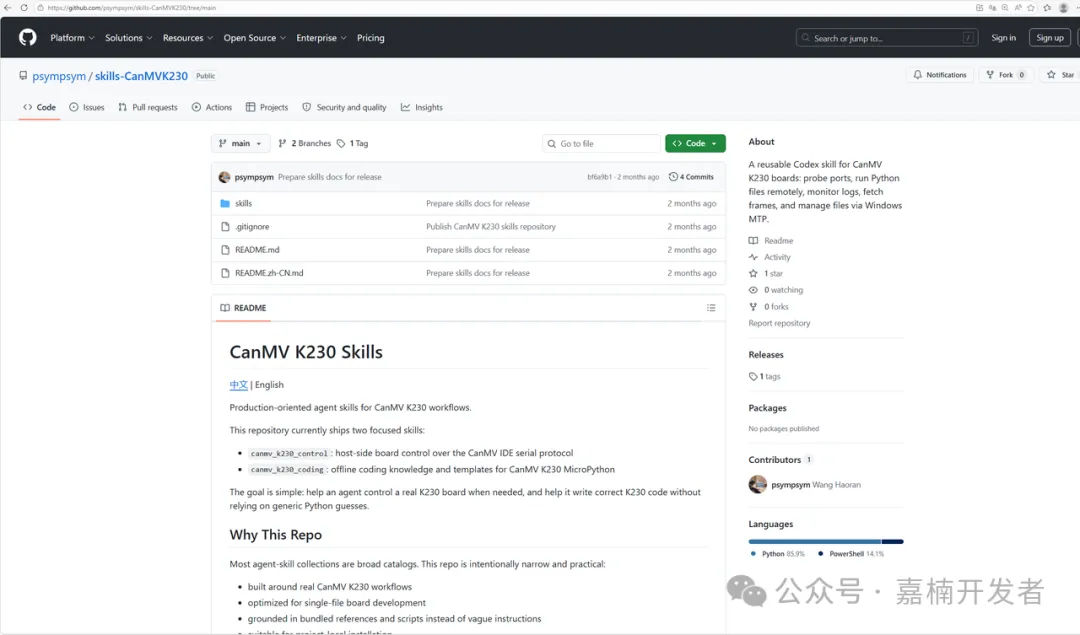Viewport: 1080px width, 635px height.
Task: Select the README tab heading
Action: click(243, 308)
